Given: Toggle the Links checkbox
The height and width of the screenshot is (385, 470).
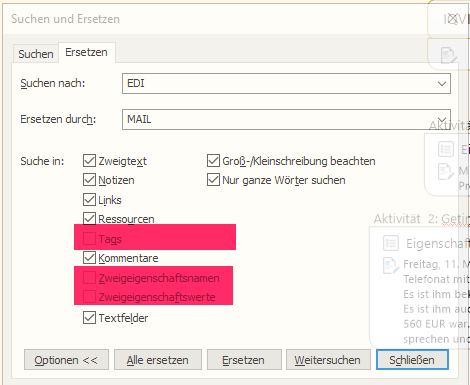Looking at the screenshot, I should 89,200.
